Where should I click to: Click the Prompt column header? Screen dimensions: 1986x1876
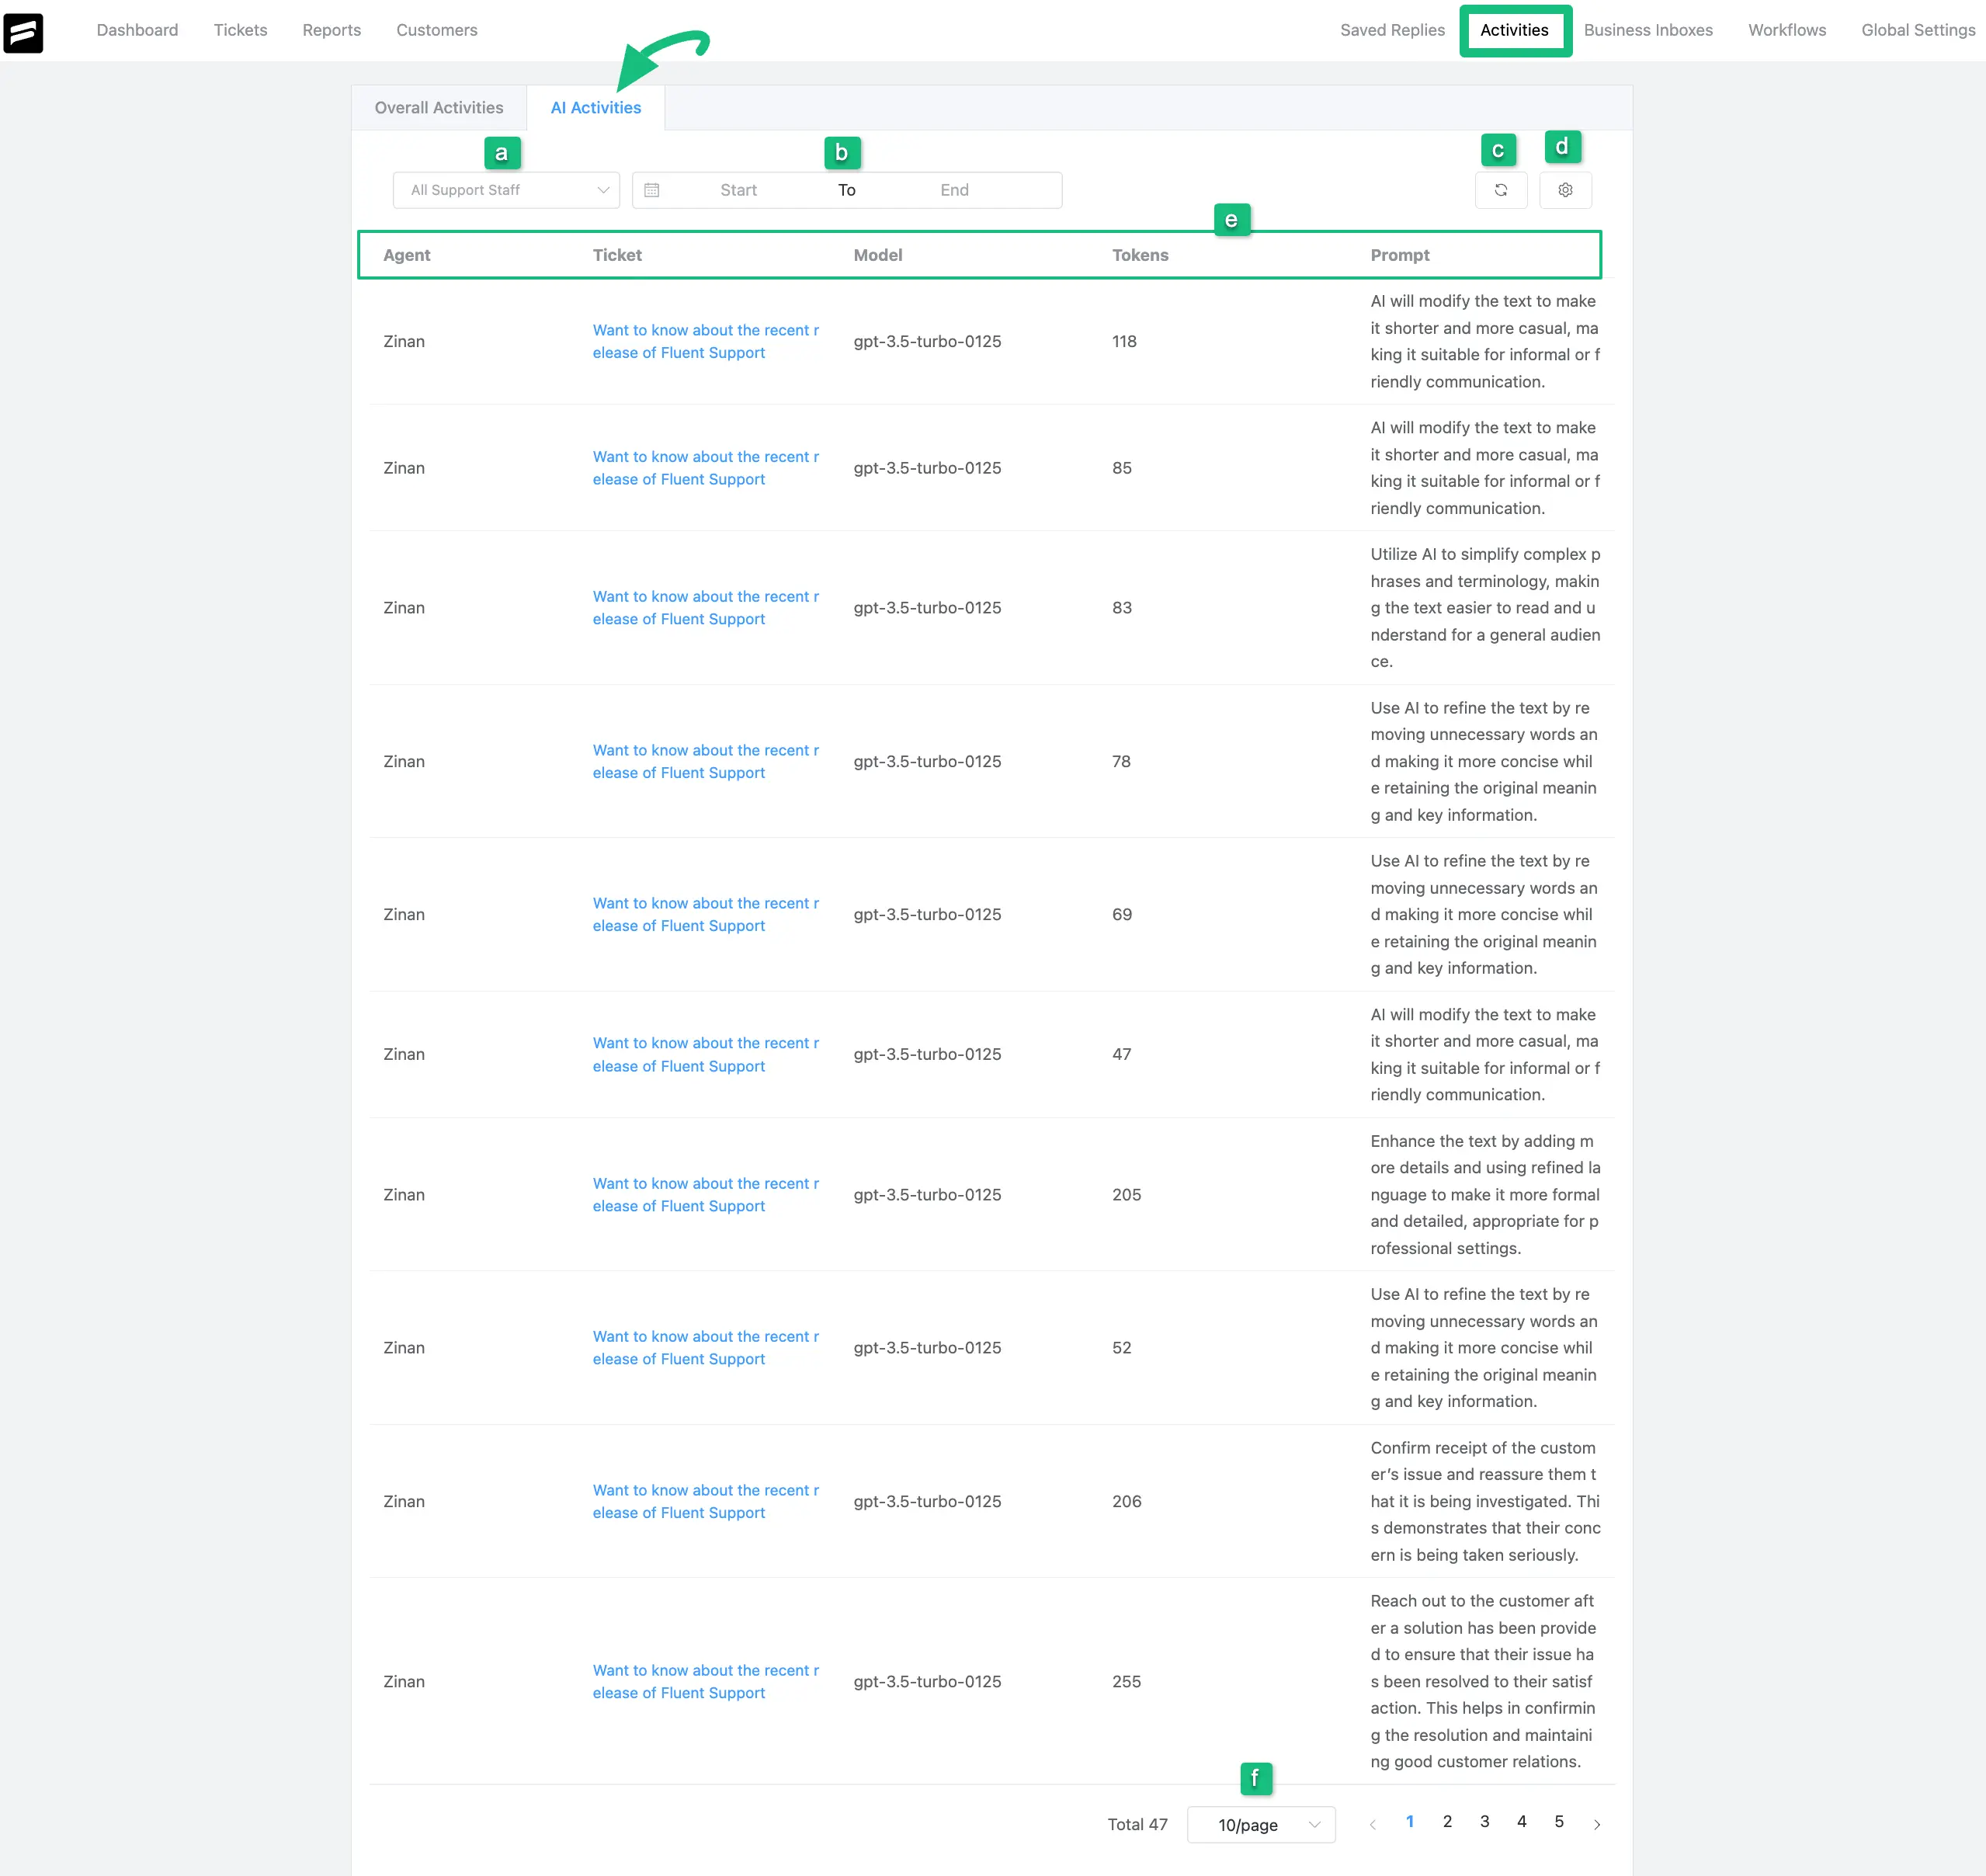coord(1400,255)
